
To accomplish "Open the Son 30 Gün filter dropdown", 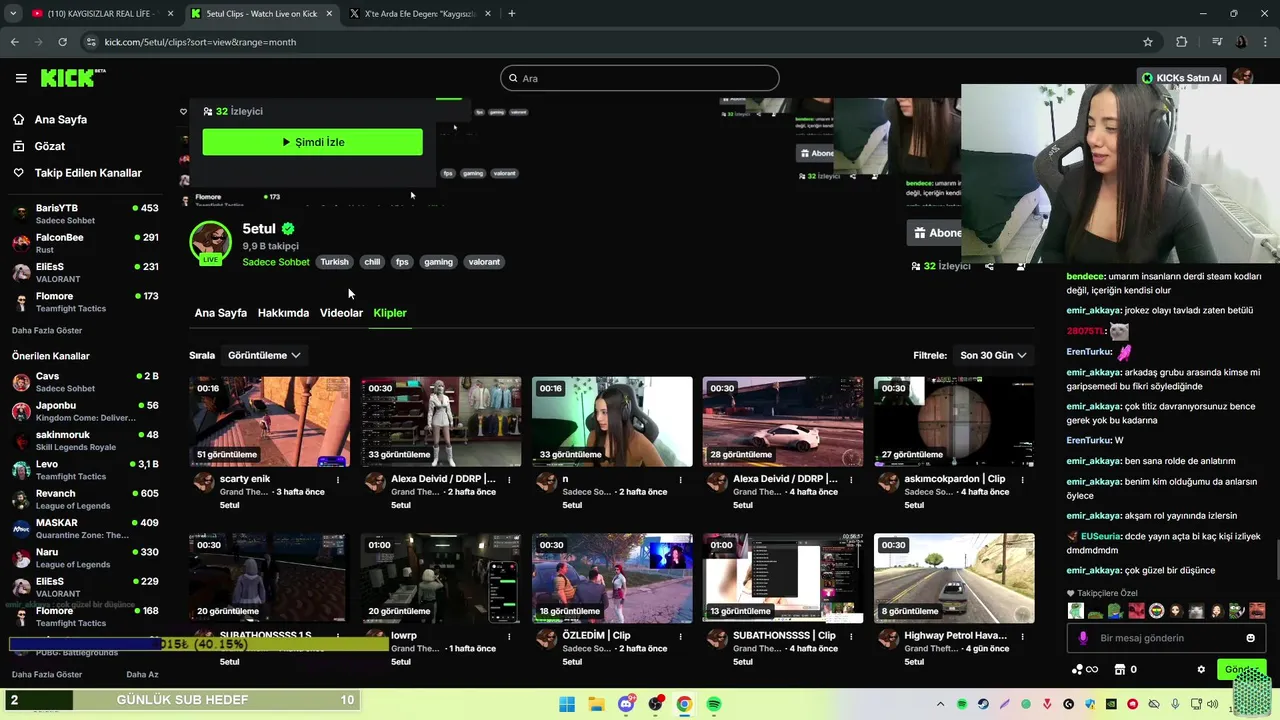I will pos(993,355).
